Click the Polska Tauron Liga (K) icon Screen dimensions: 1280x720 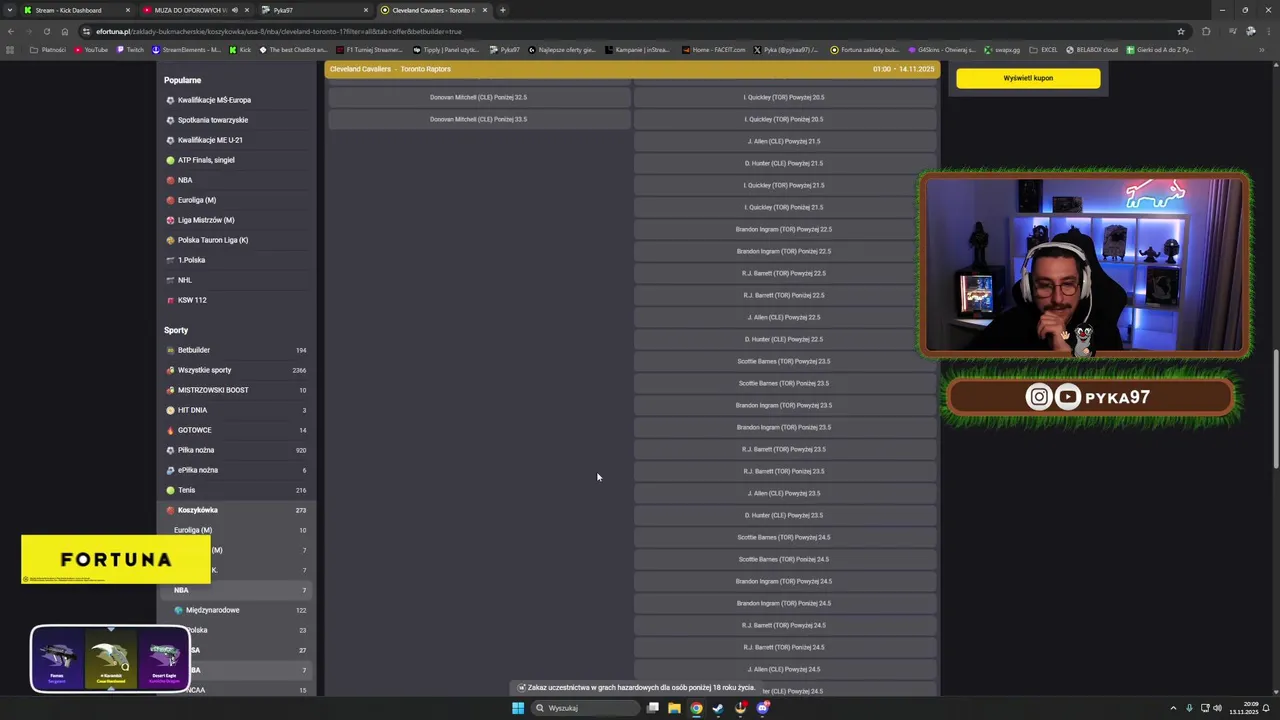(x=170, y=240)
